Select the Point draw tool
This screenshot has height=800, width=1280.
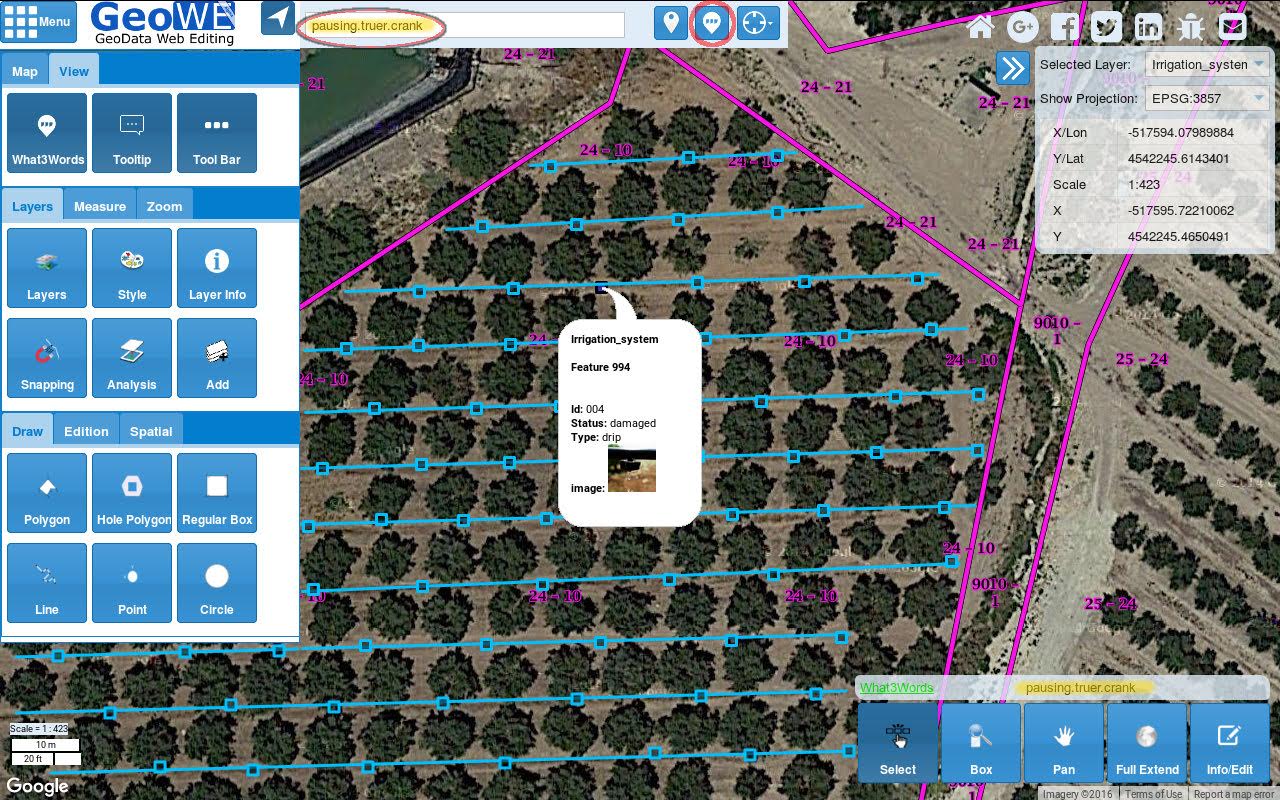(x=132, y=583)
